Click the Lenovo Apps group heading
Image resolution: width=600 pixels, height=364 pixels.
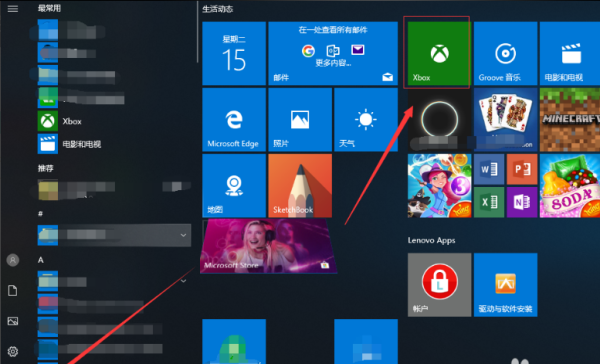tap(431, 240)
